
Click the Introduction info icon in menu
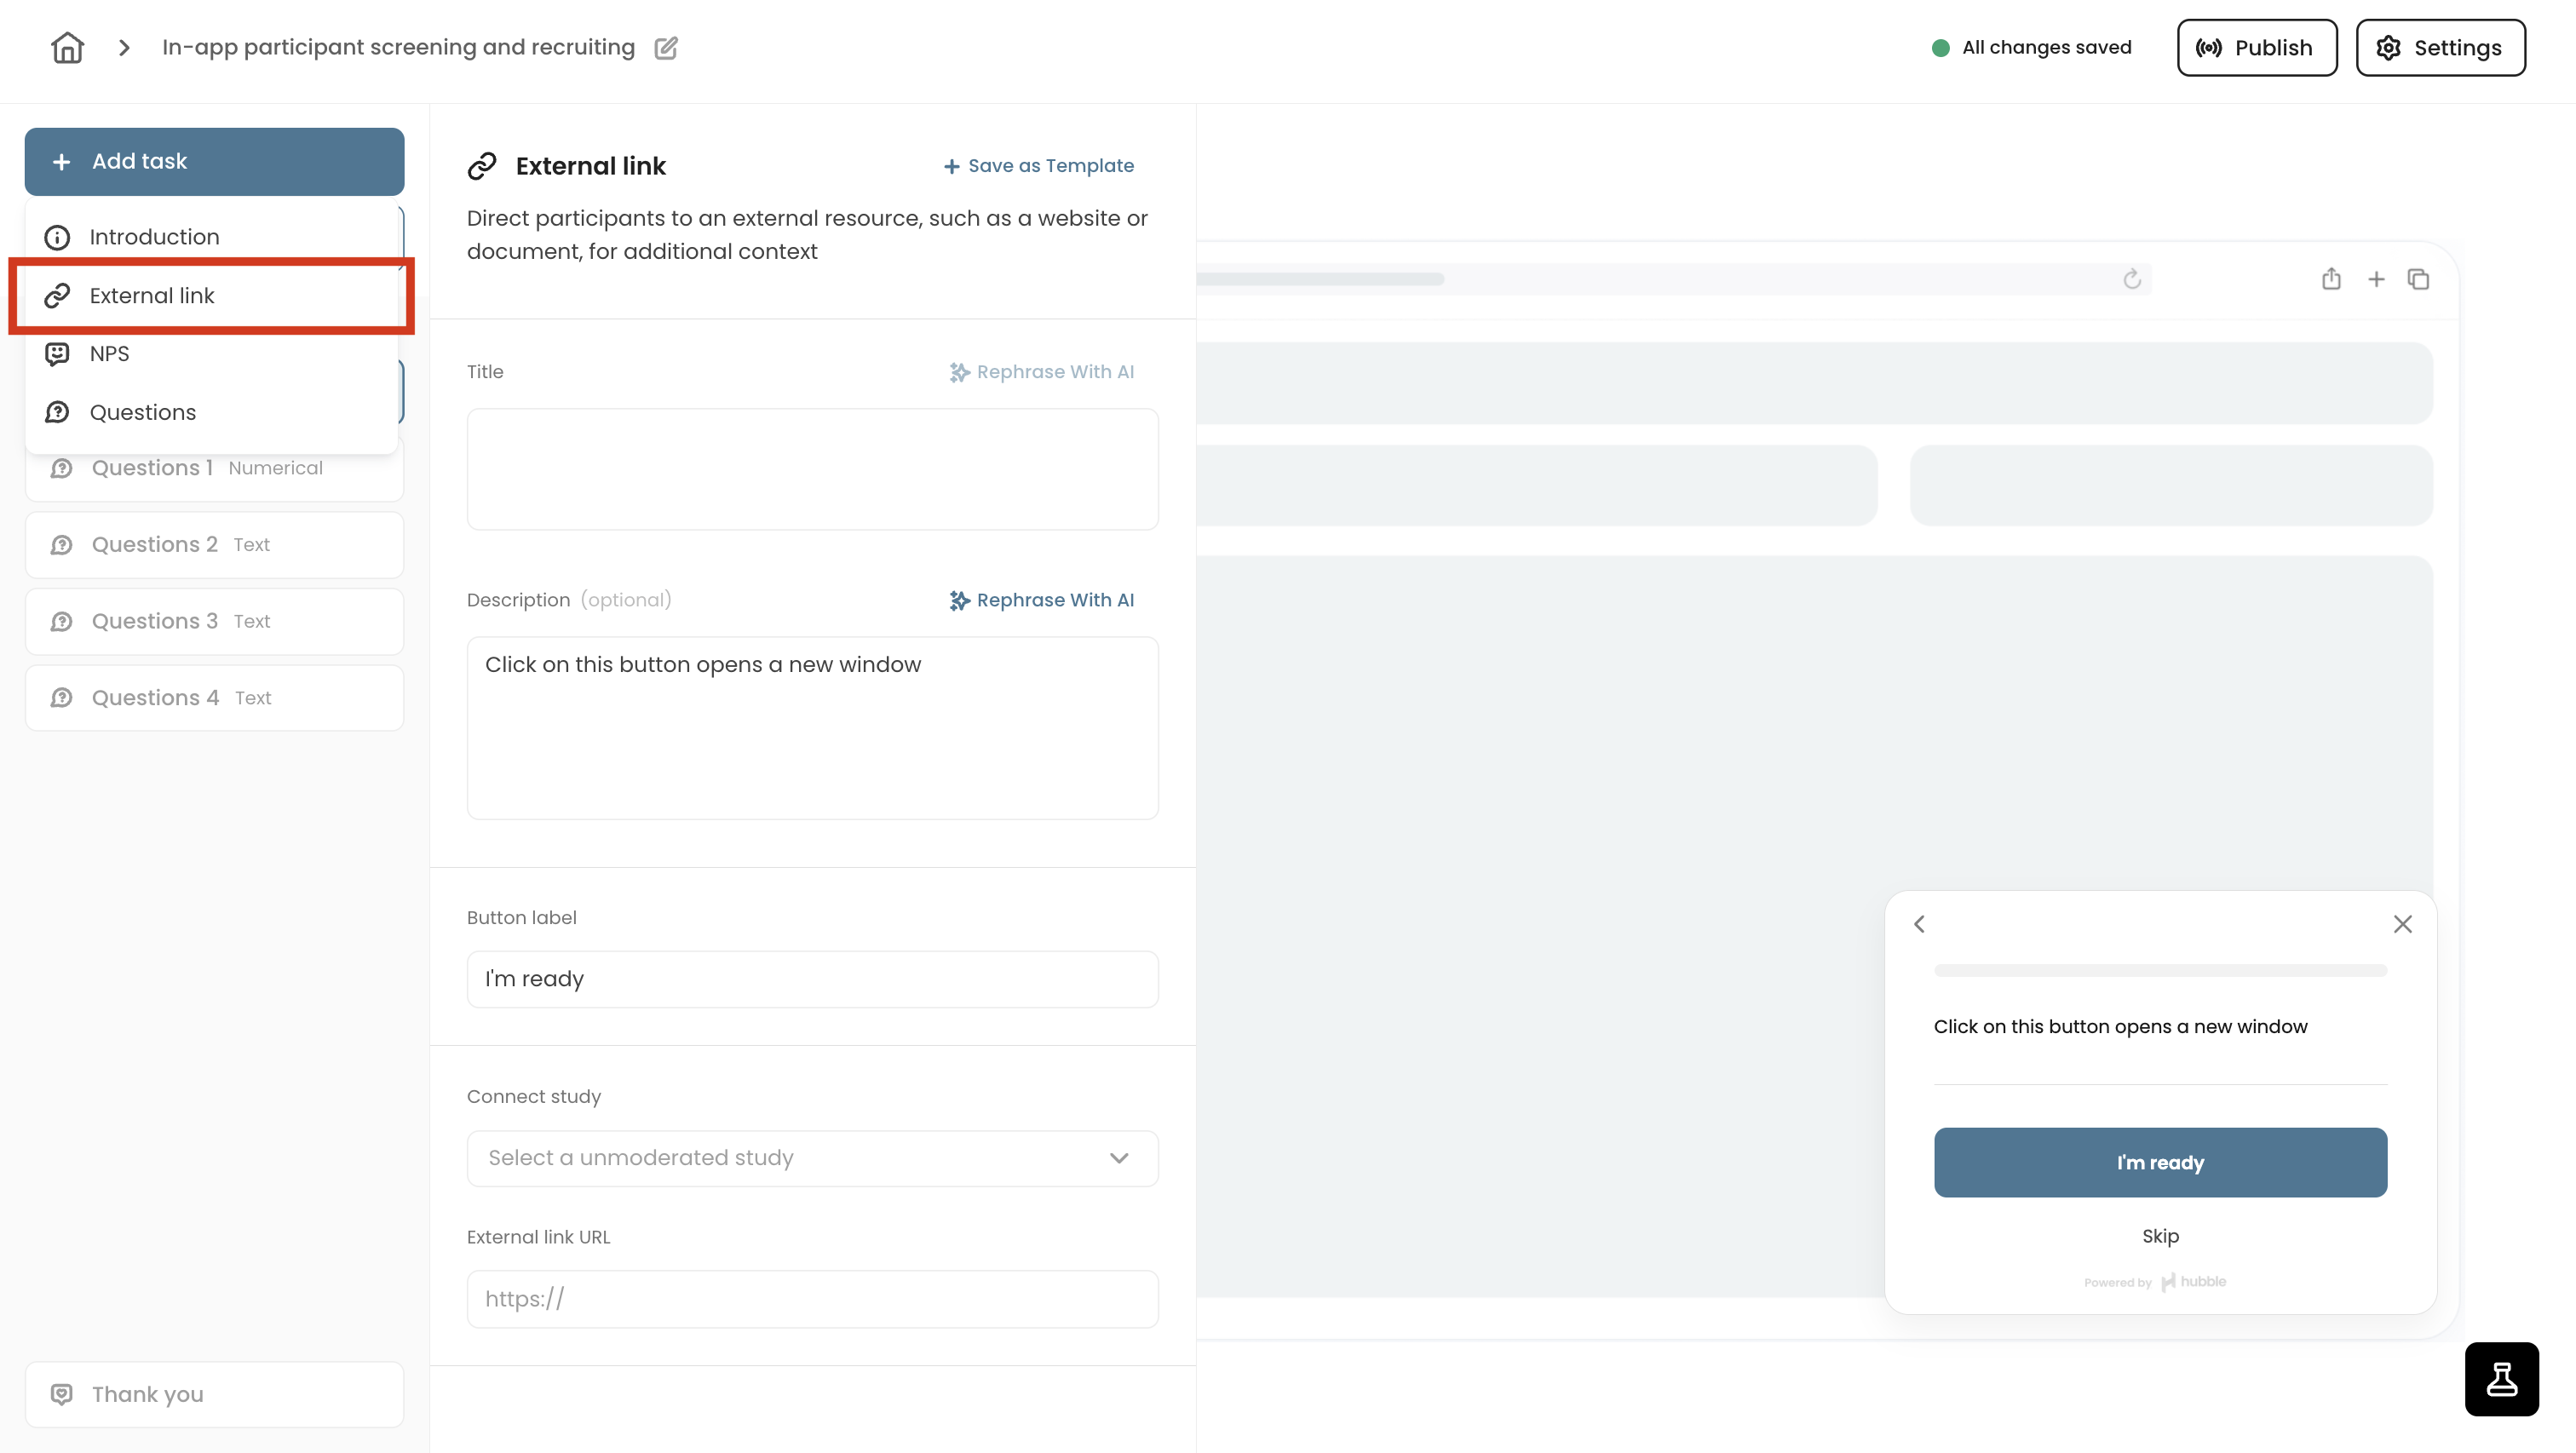[58, 237]
